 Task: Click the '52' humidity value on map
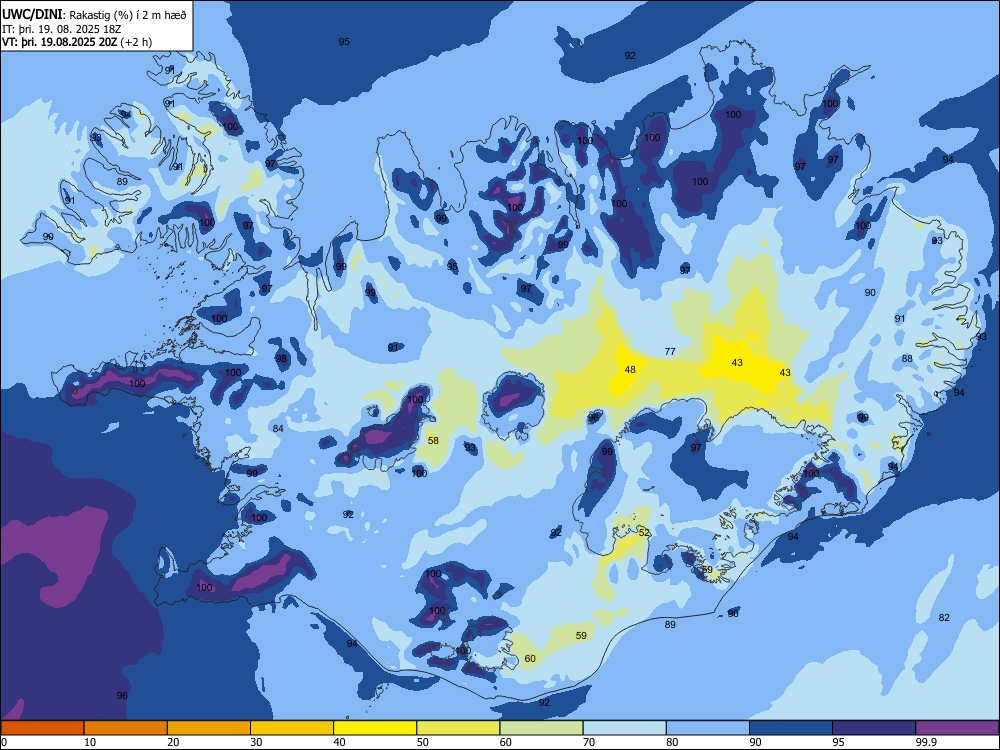click(x=644, y=533)
